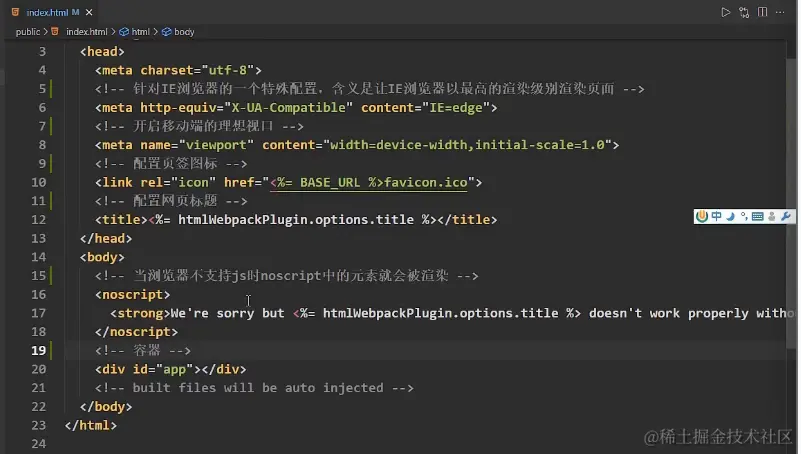
Task: Click the closing noscript tag
Action: coord(136,332)
